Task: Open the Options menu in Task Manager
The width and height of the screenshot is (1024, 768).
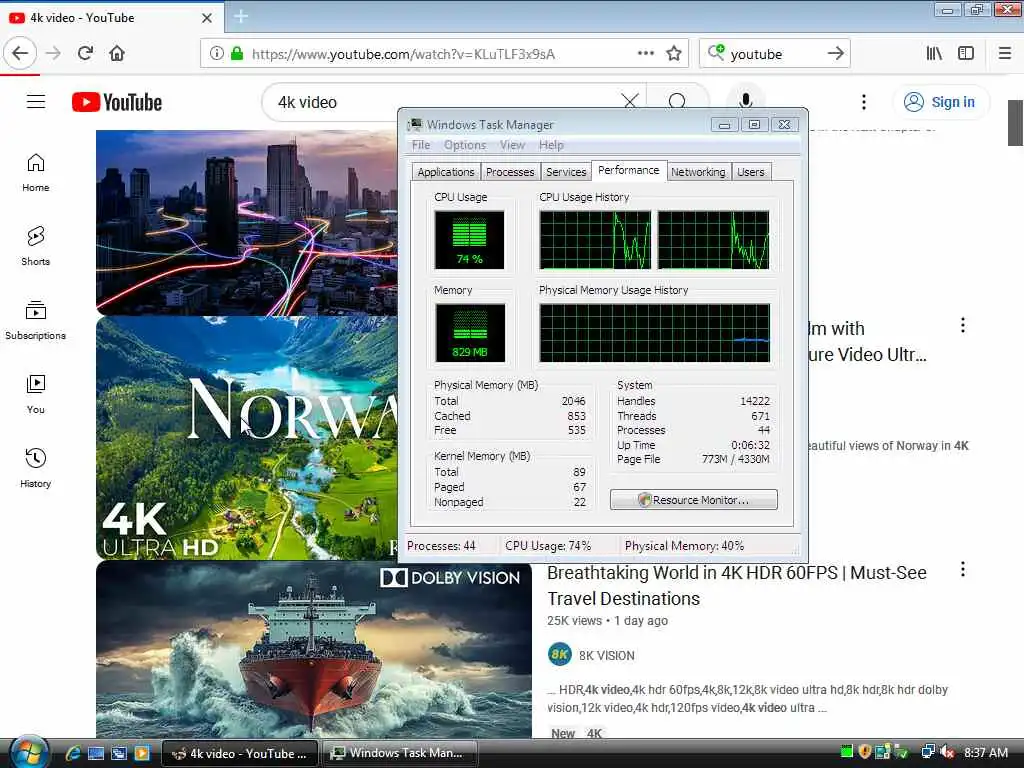Action: [465, 145]
